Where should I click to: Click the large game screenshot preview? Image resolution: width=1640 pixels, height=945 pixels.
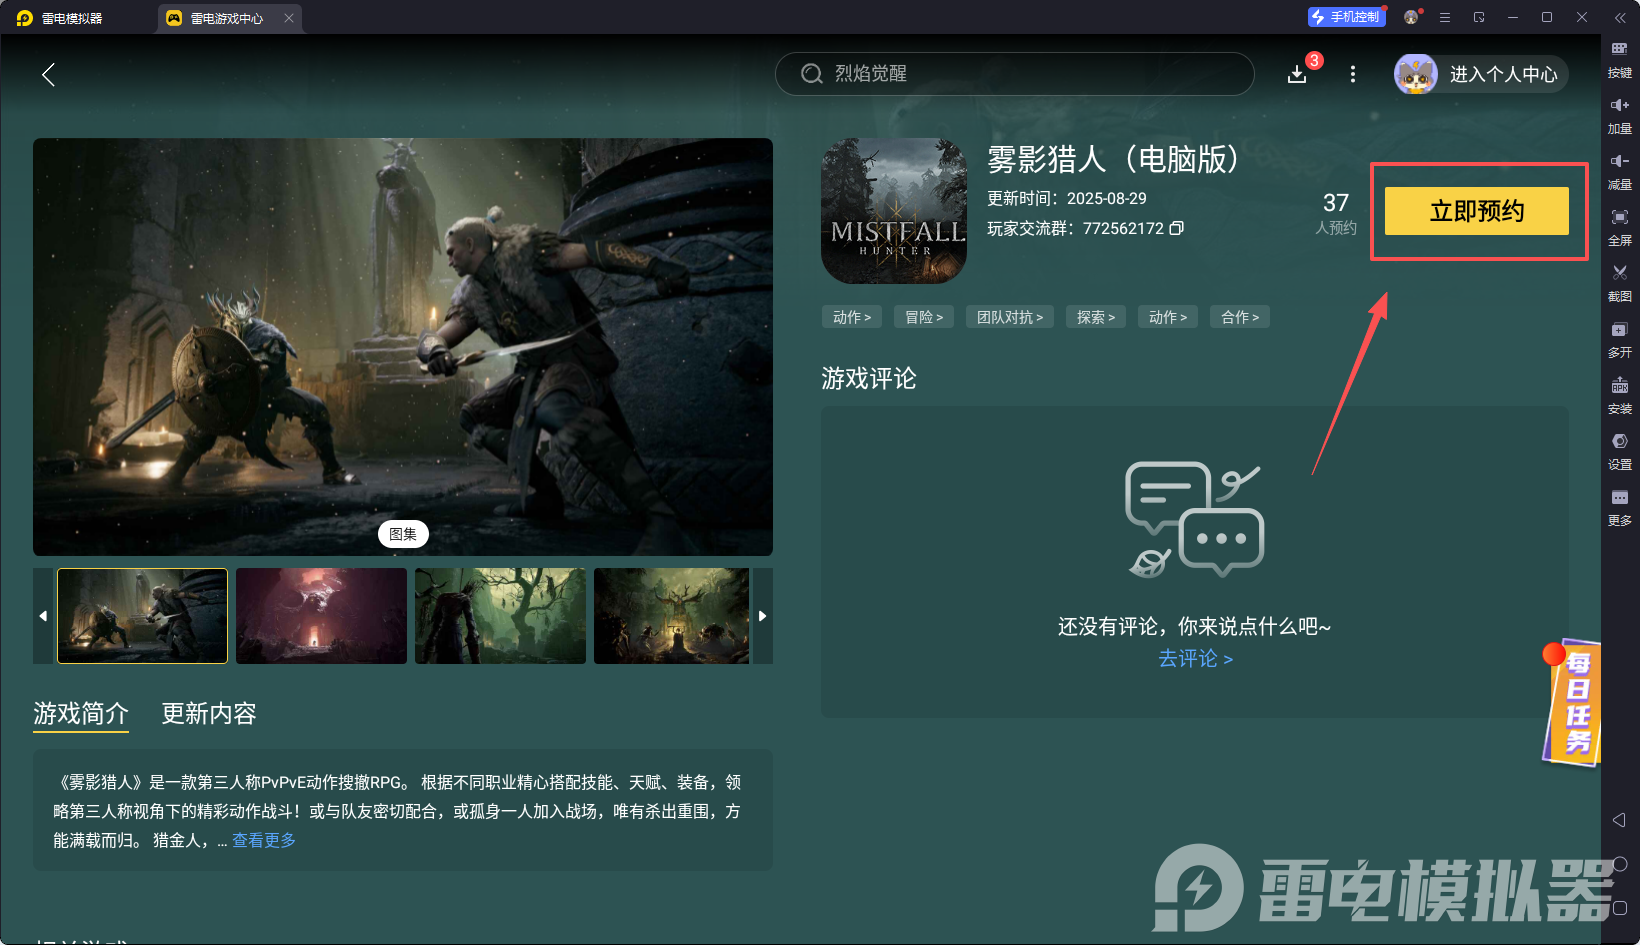[403, 347]
